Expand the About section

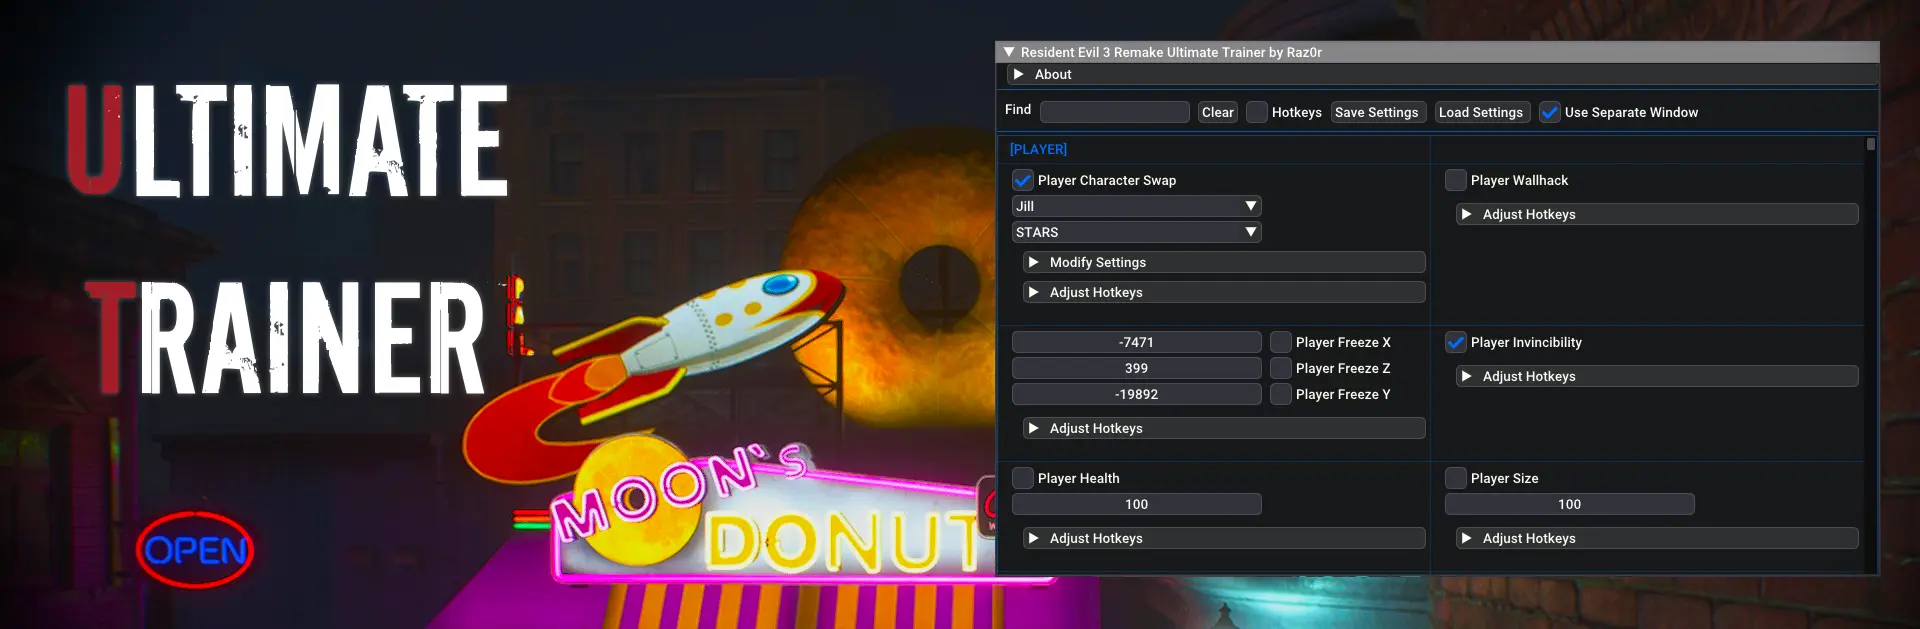[1018, 75]
